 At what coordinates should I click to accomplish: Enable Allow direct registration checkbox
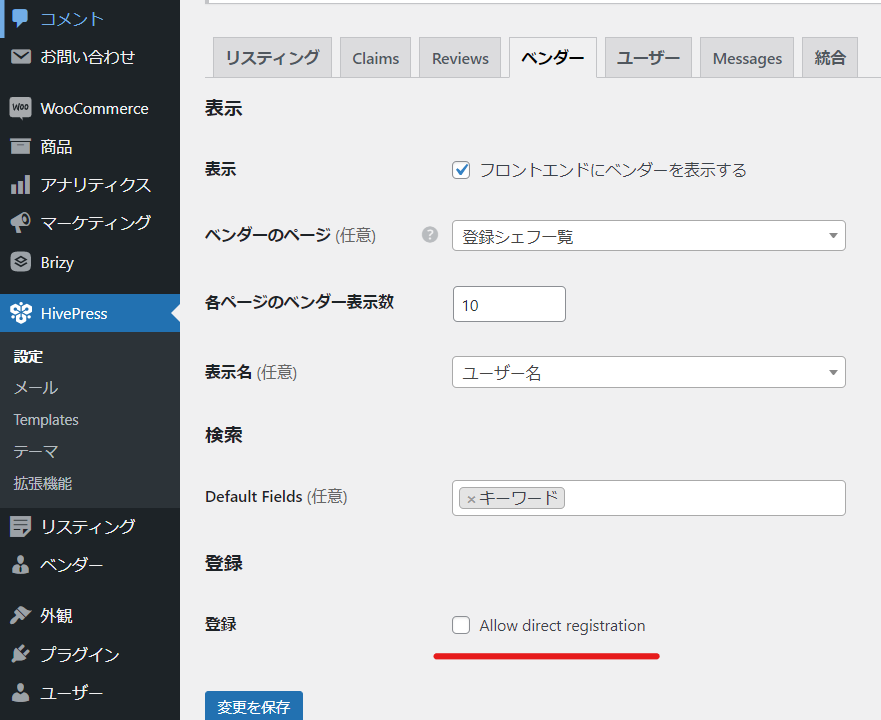(x=461, y=625)
